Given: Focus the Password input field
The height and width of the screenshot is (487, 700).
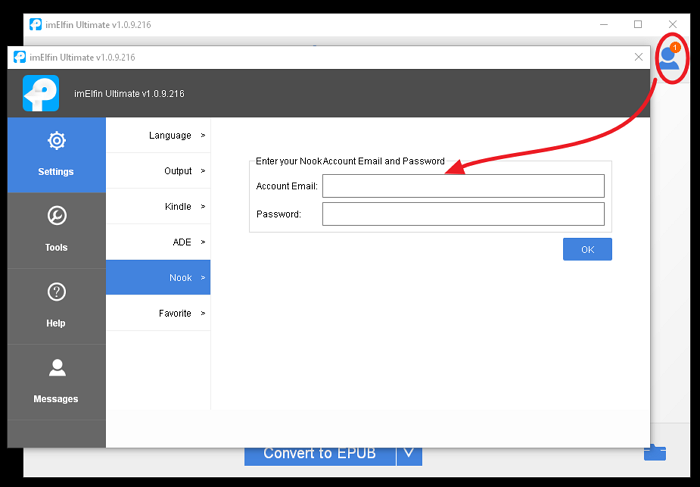Looking at the screenshot, I should pyautogui.click(x=463, y=214).
